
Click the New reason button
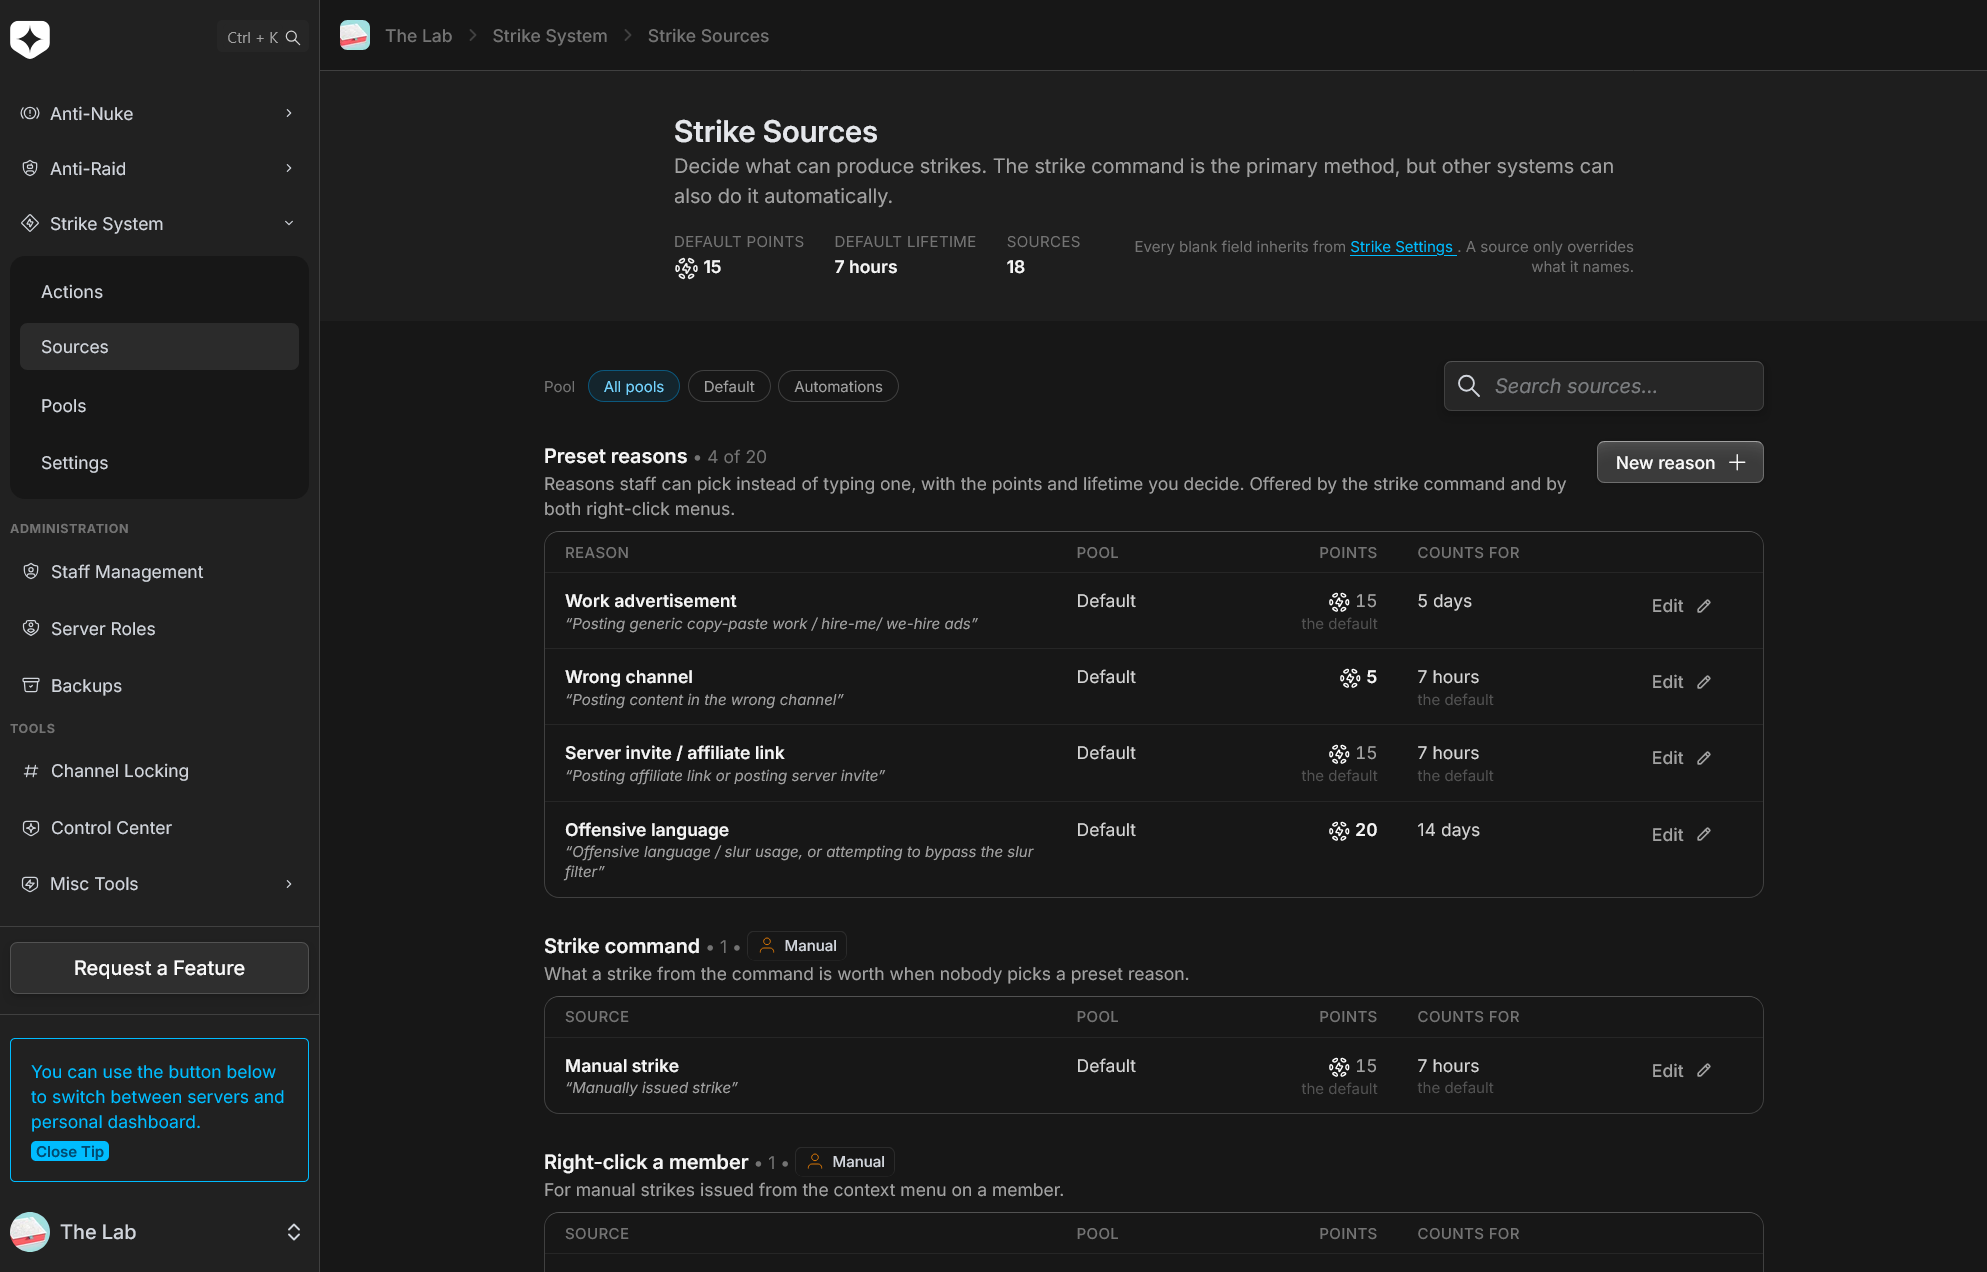coord(1680,462)
